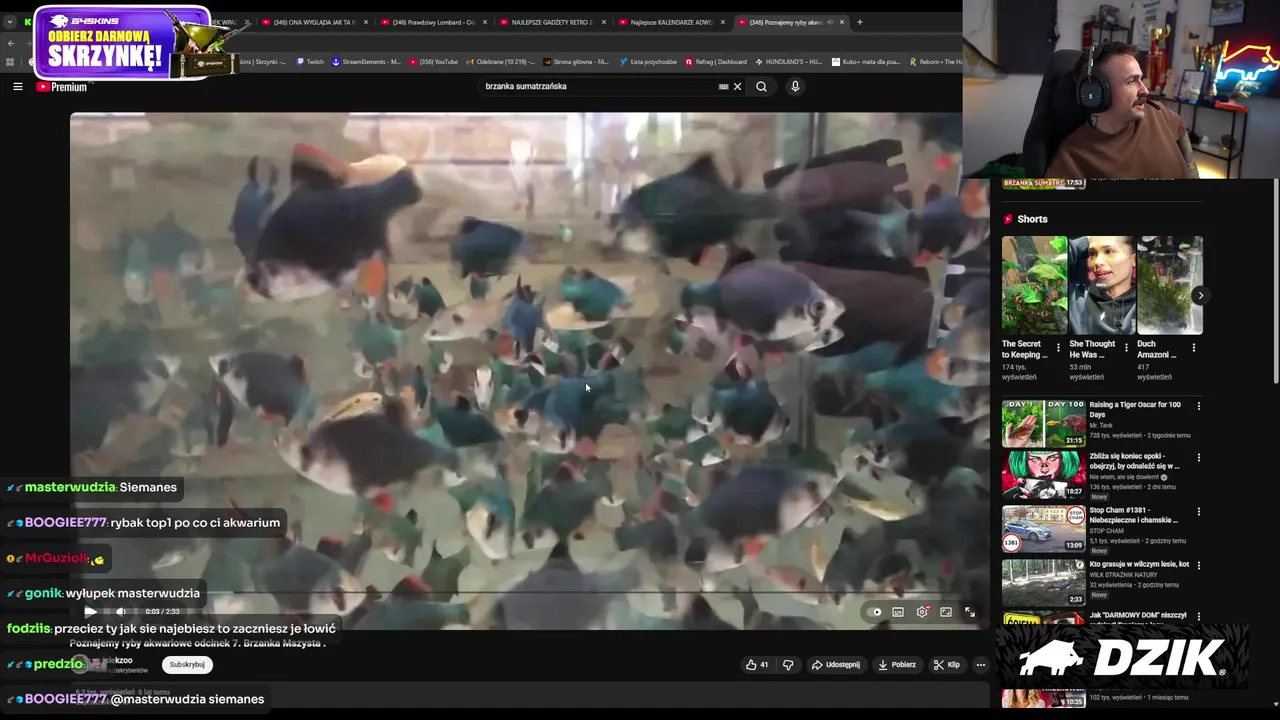
Task: Open the Short 'Duch Amazoni'
Action: [1170, 285]
